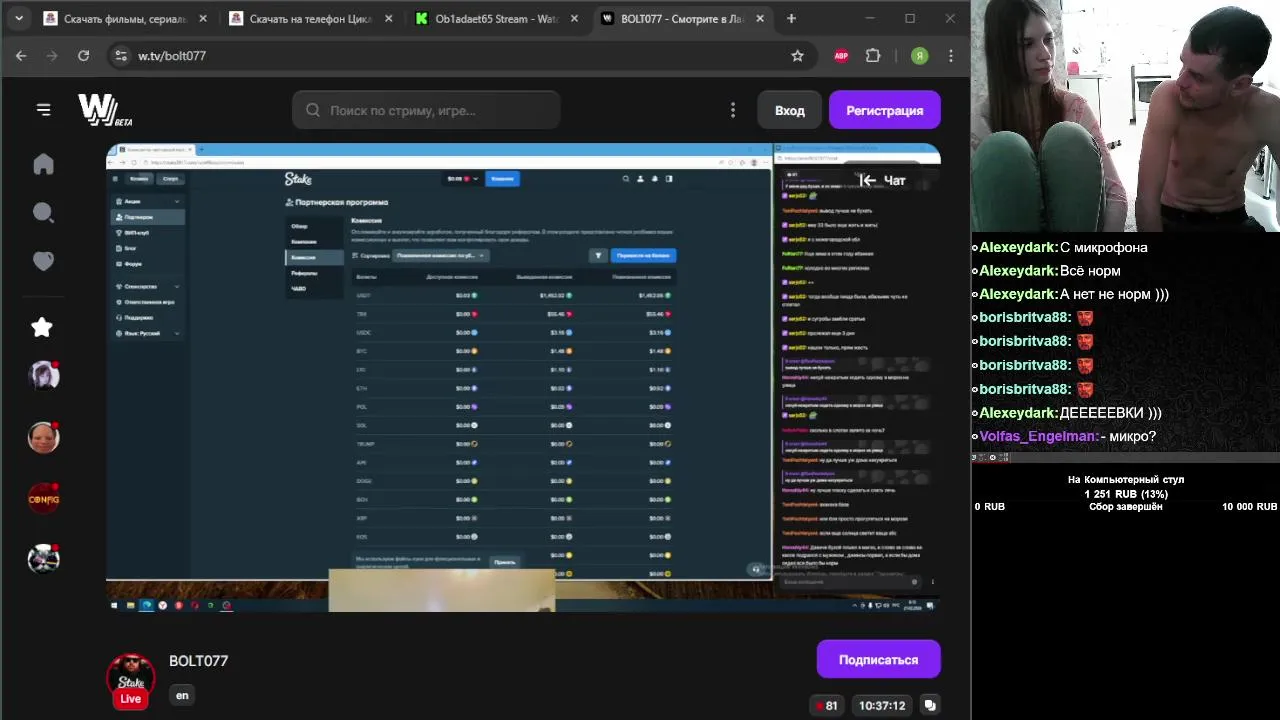Screen dimensions: 1280x720
Task: Switch to the Ob1adaet65 Stream tab
Action: click(x=496, y=18)
